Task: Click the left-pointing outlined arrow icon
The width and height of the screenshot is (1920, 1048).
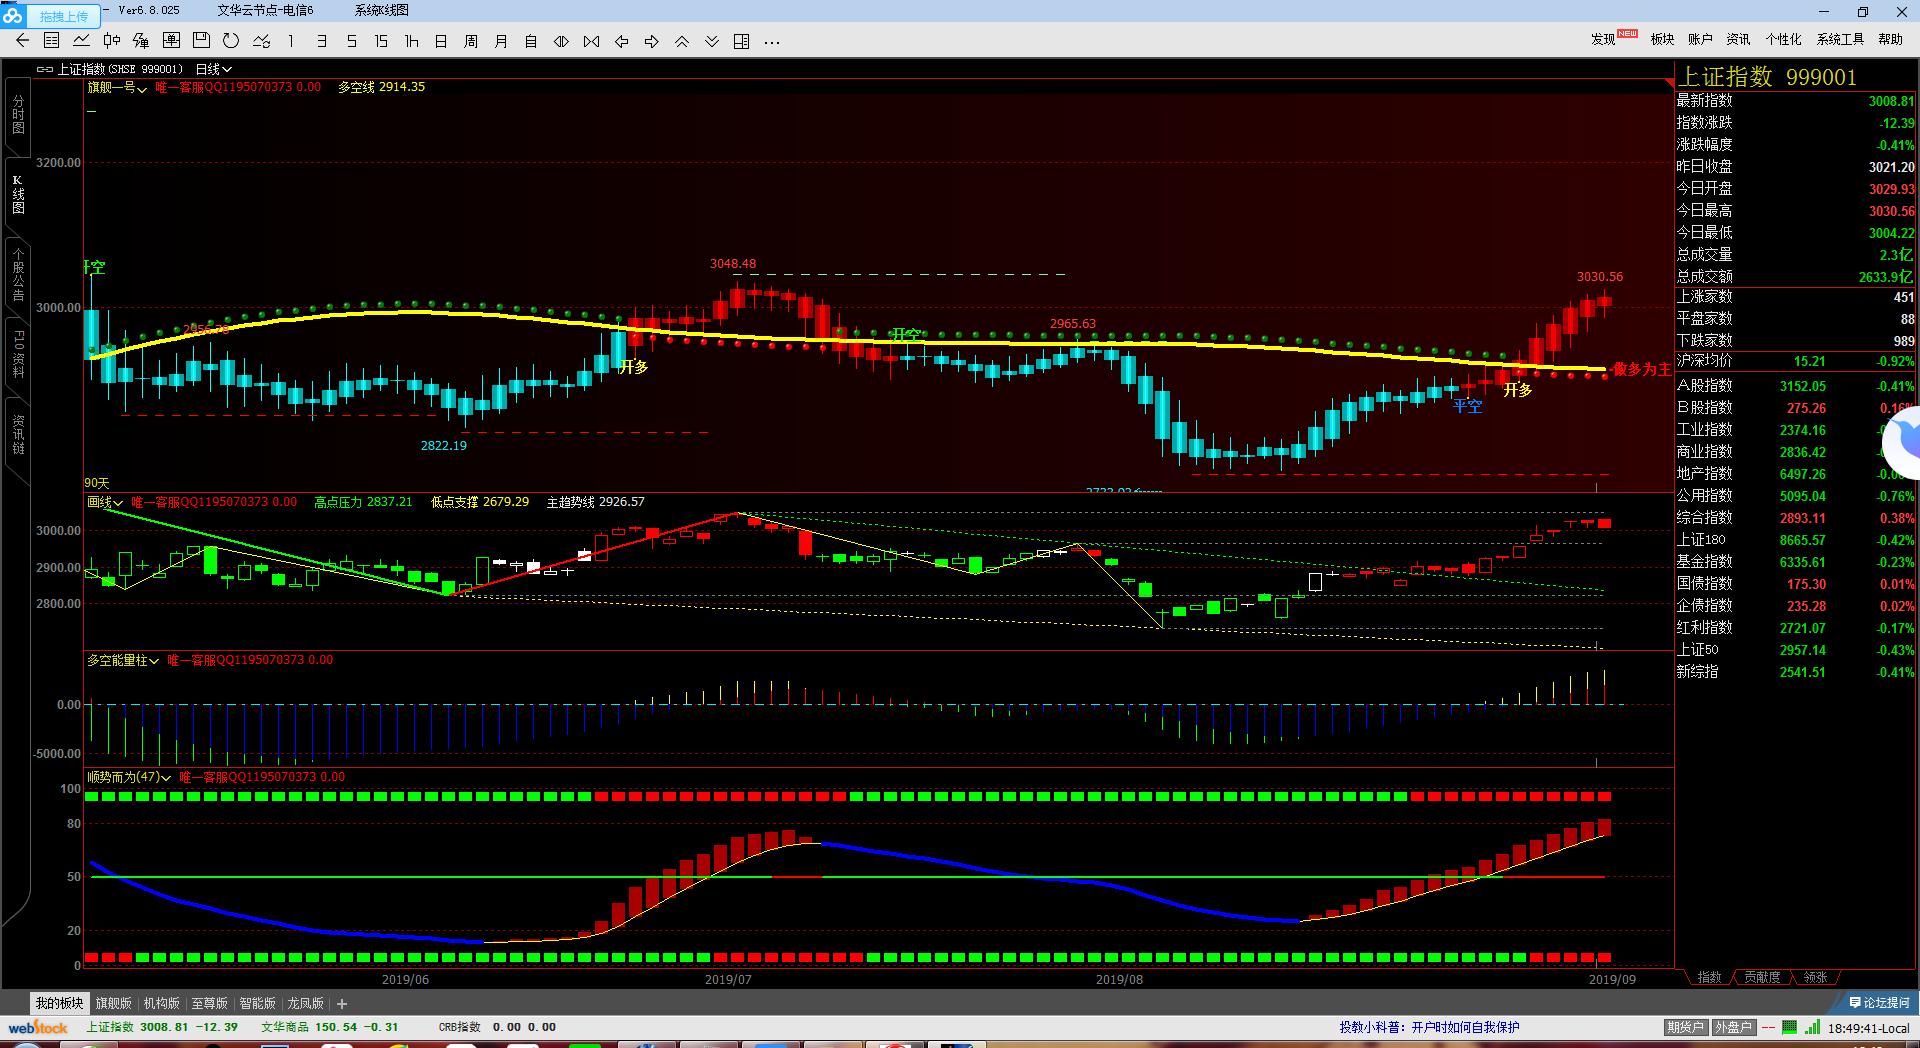Action: click(622, 41)
